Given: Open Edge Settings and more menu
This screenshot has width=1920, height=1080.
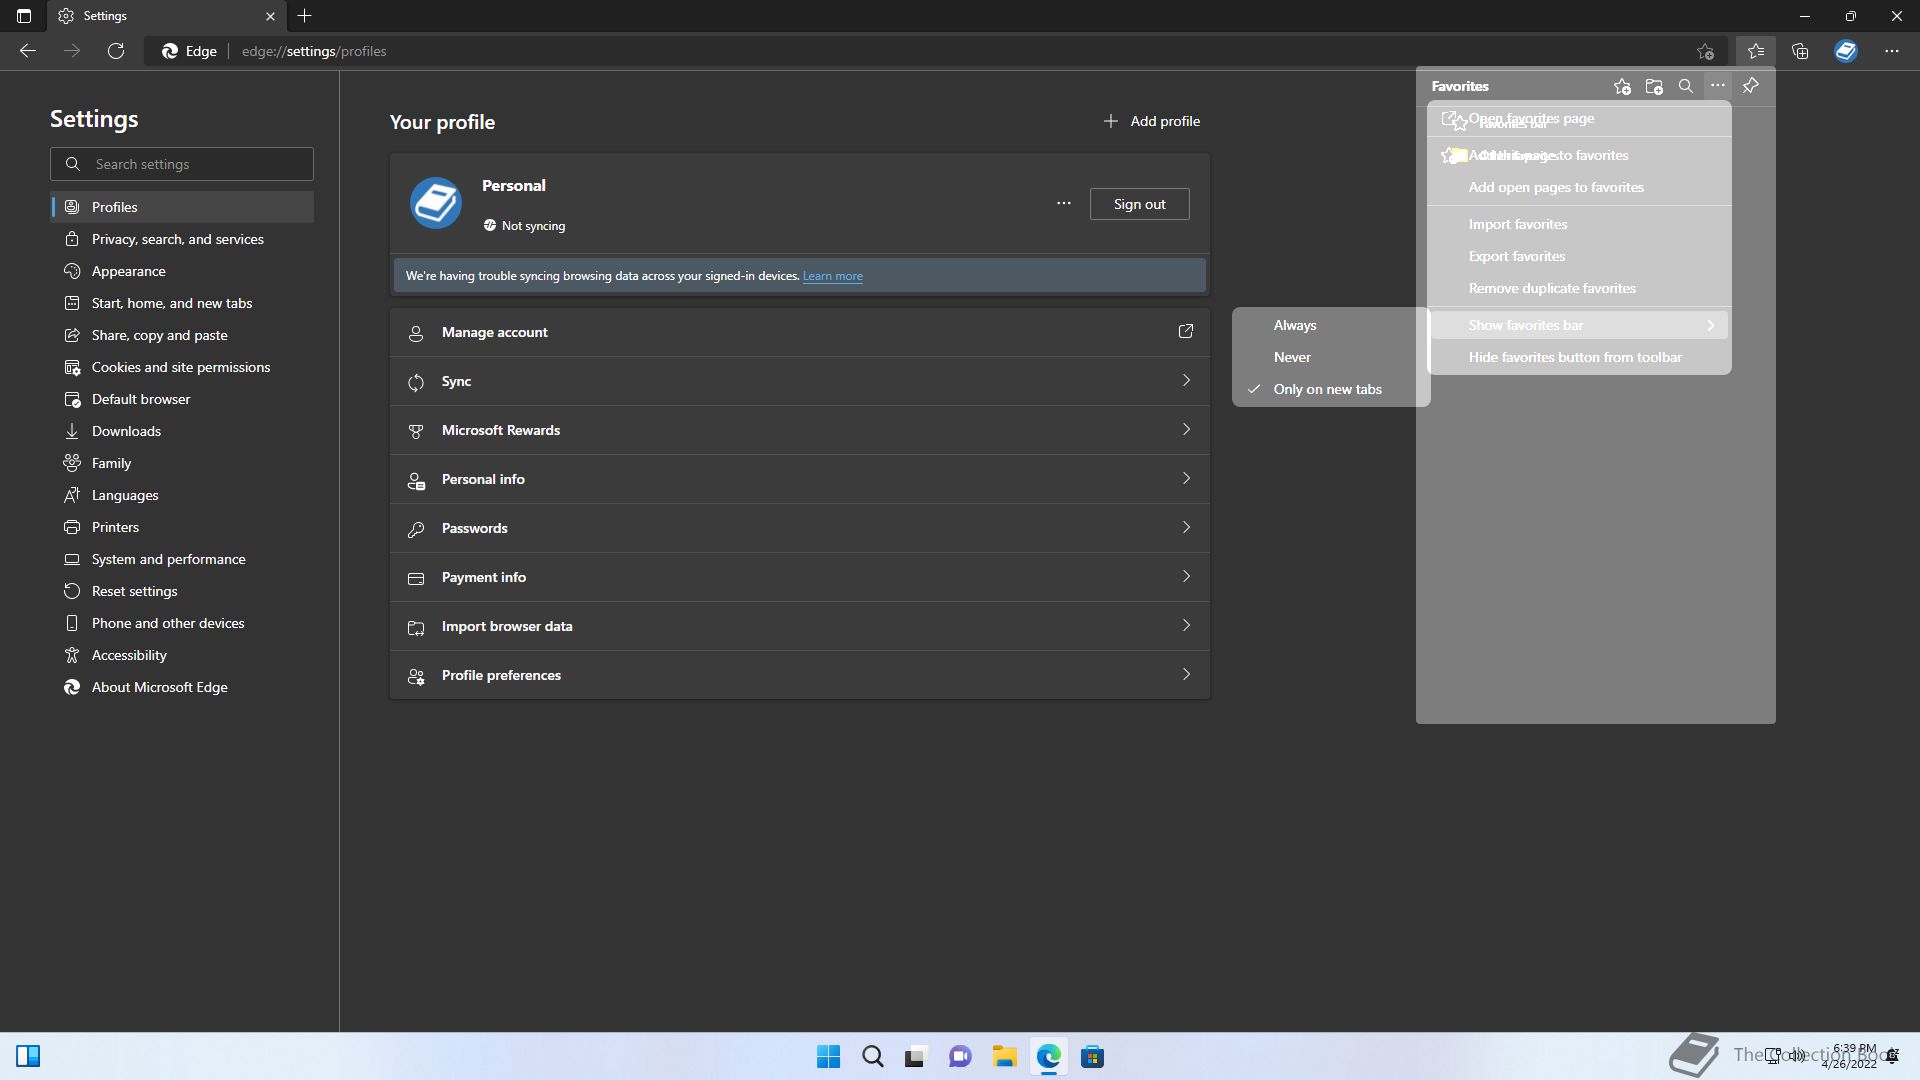Looking at the screenshot, I should [1892, 51].
